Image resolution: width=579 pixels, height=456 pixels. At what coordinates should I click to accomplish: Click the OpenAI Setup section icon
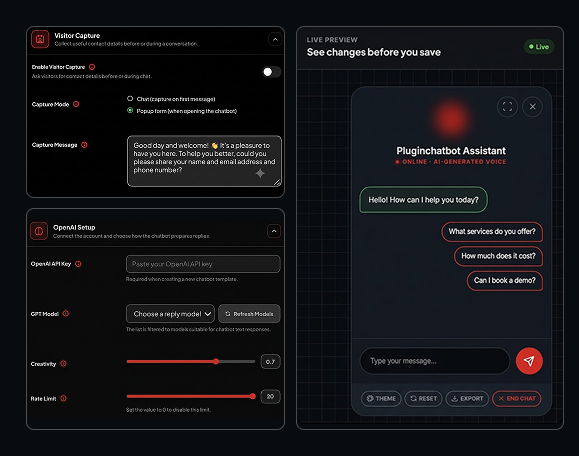pyautogui.click(x=39, y=231)
